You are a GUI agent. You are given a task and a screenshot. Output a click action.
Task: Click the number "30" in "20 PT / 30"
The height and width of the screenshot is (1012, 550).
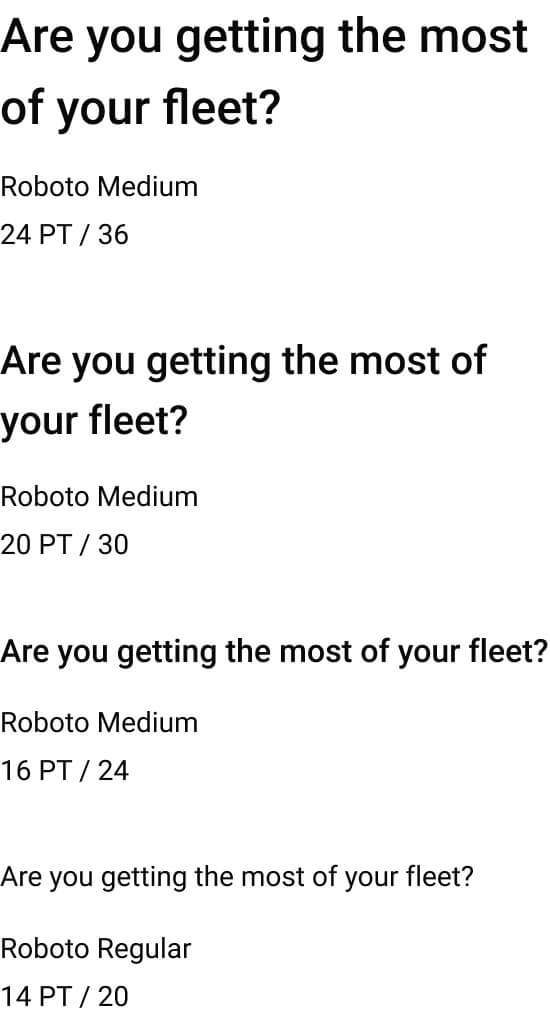[x=114, y=545]
